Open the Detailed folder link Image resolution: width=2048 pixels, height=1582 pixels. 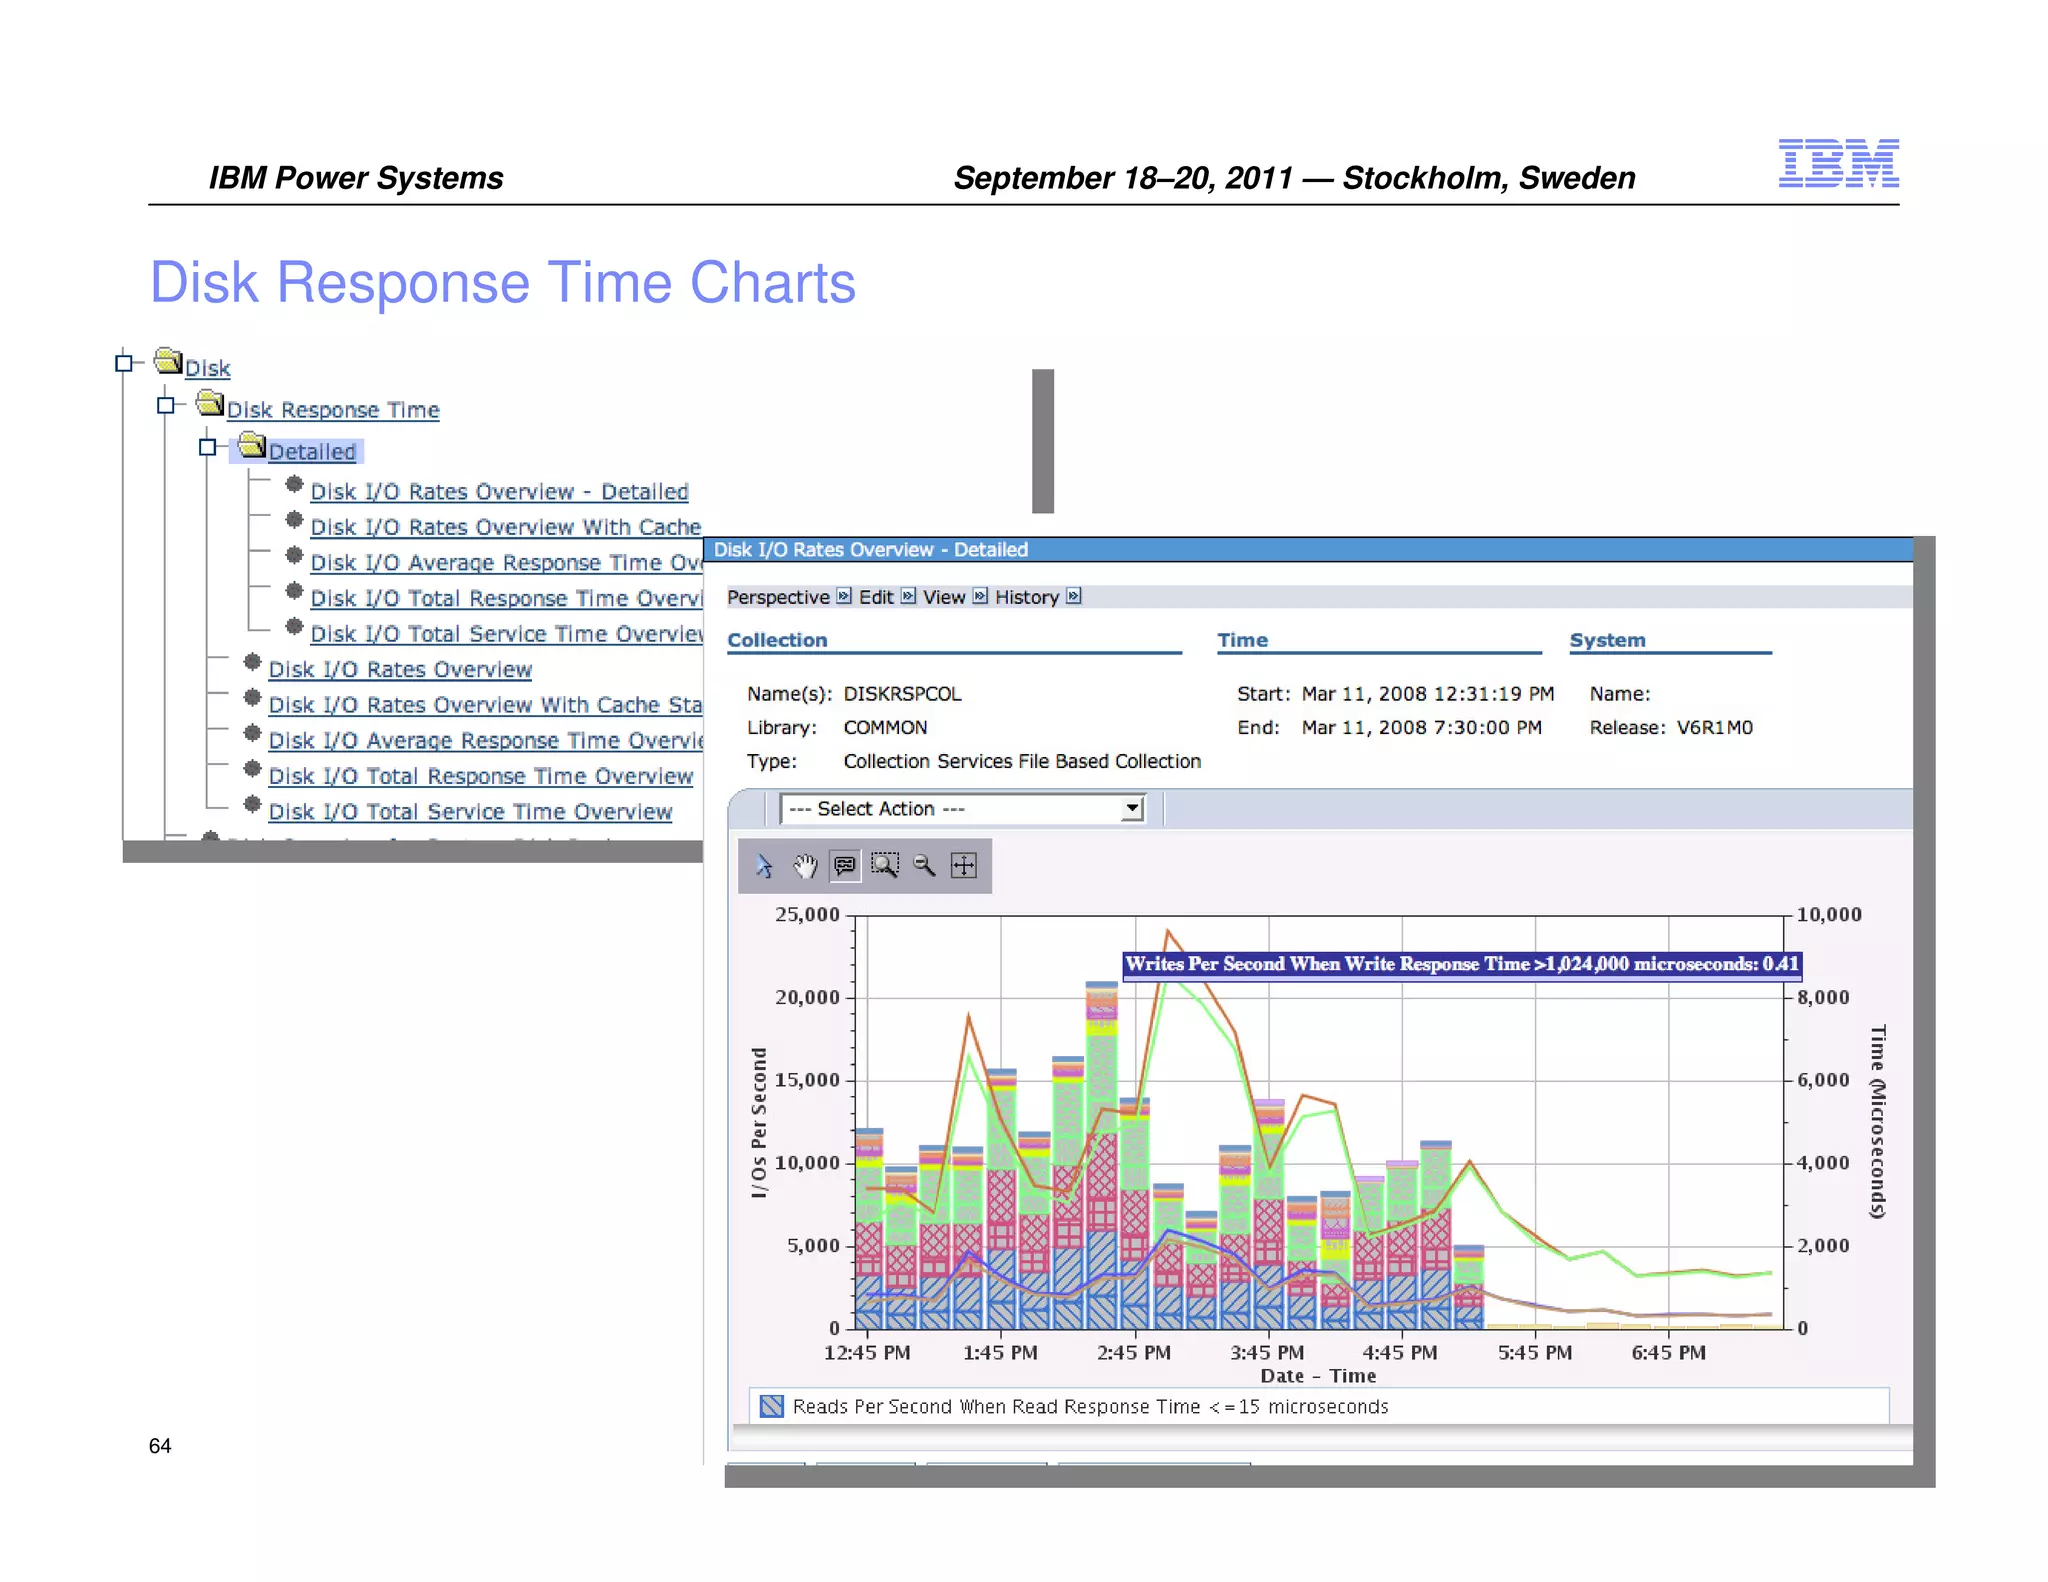tap(312, 452)
